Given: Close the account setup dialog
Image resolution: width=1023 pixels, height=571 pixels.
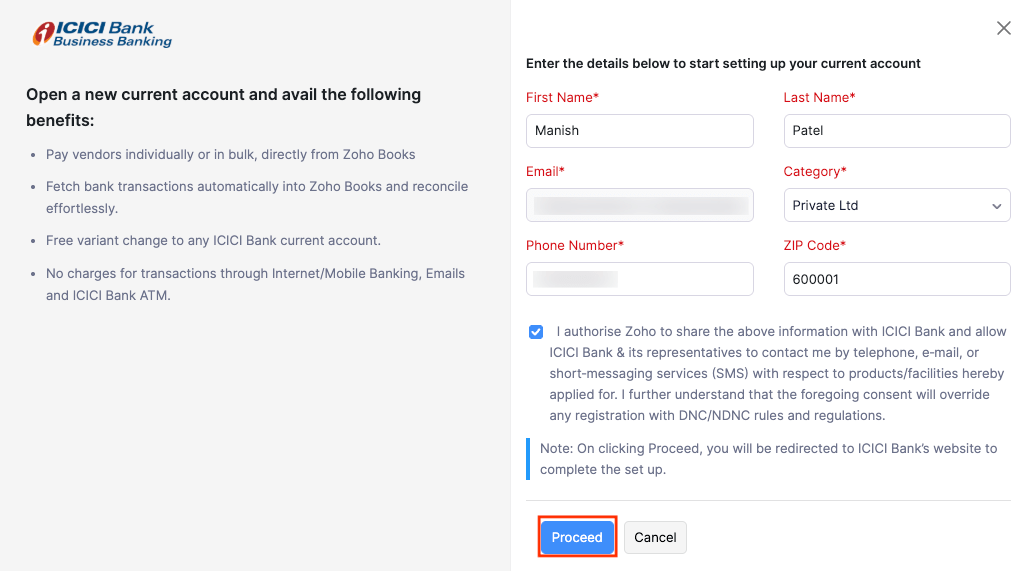Looking at the screenshot, I should (1003, 28).
